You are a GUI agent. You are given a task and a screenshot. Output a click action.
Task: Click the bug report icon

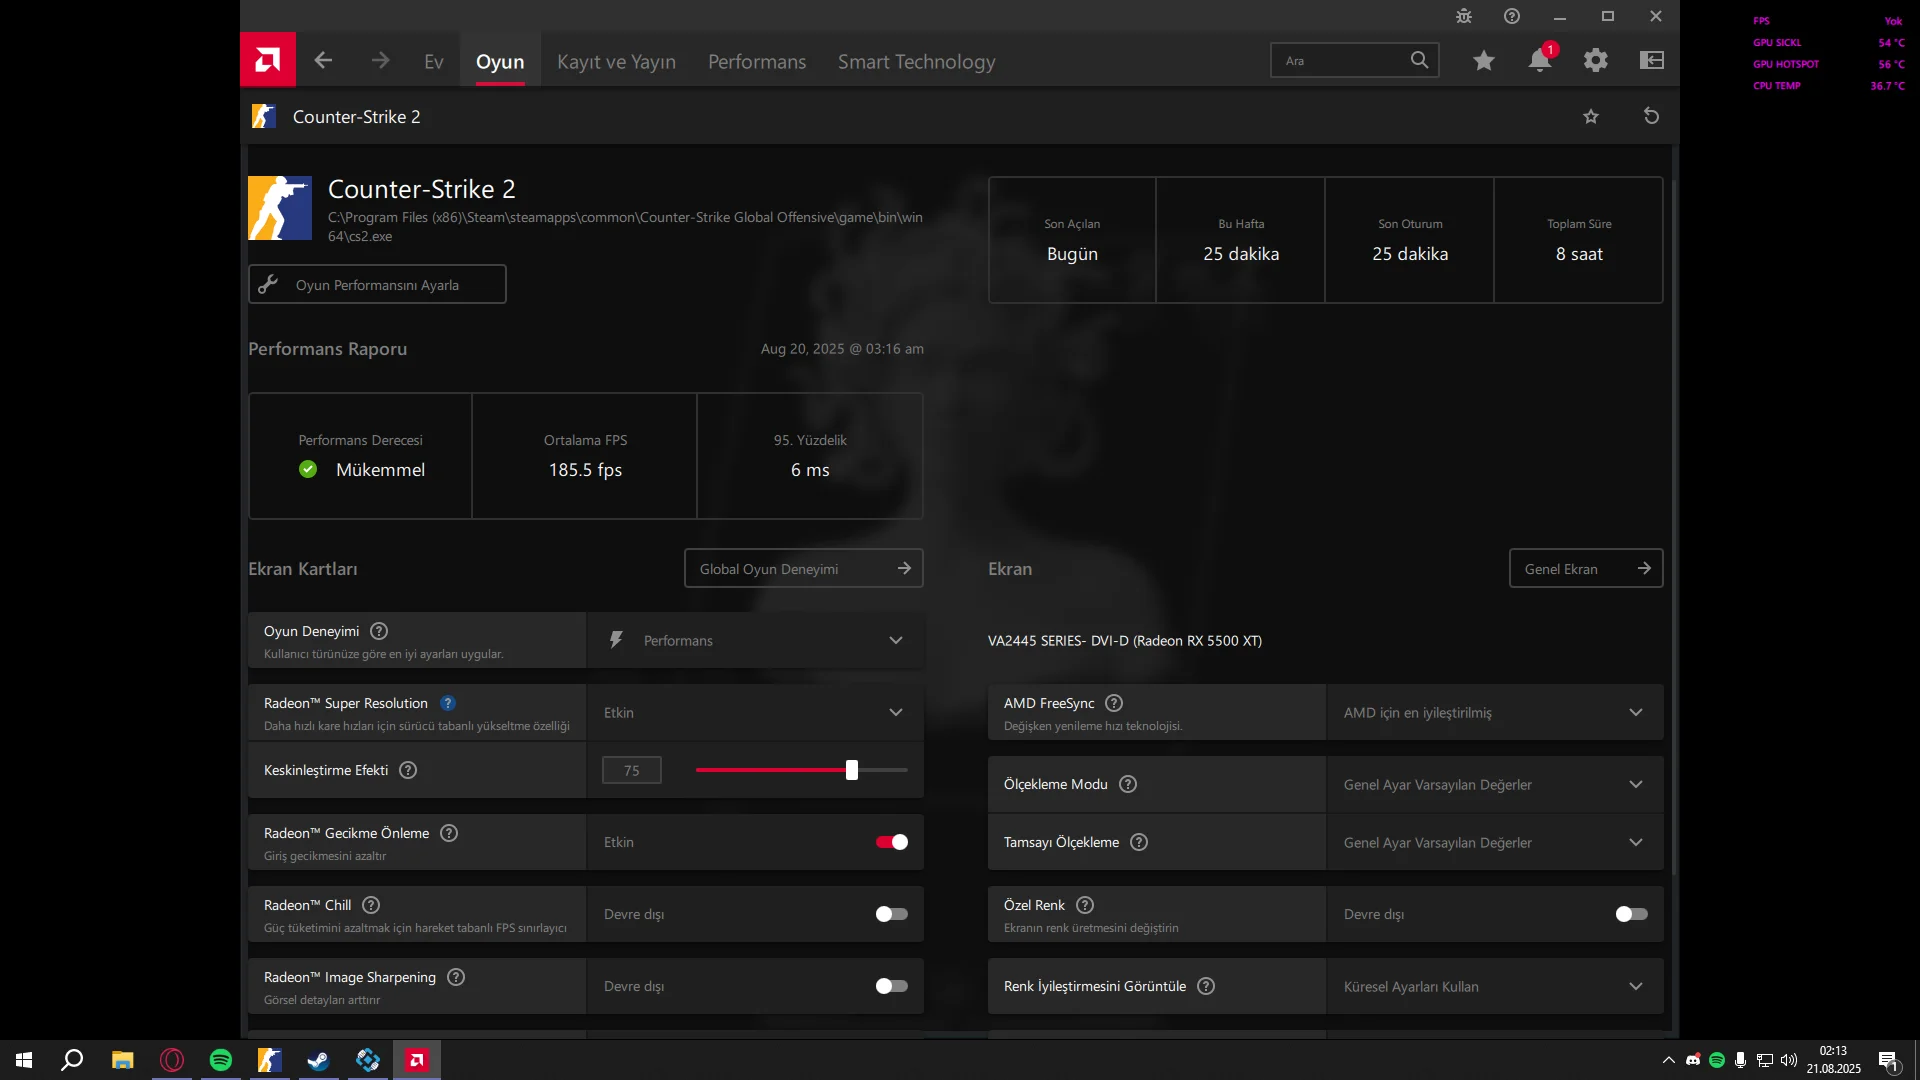(1464, 16)
